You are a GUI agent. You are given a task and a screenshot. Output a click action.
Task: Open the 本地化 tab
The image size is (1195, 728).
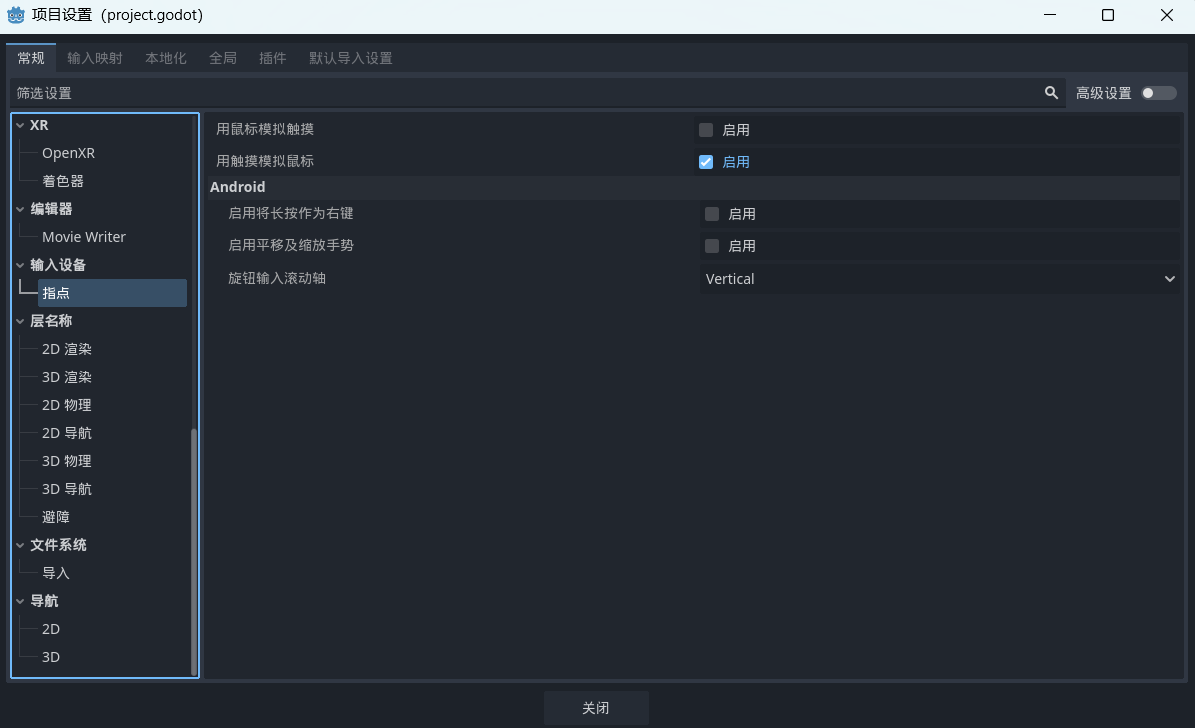[x=166, y=58]
